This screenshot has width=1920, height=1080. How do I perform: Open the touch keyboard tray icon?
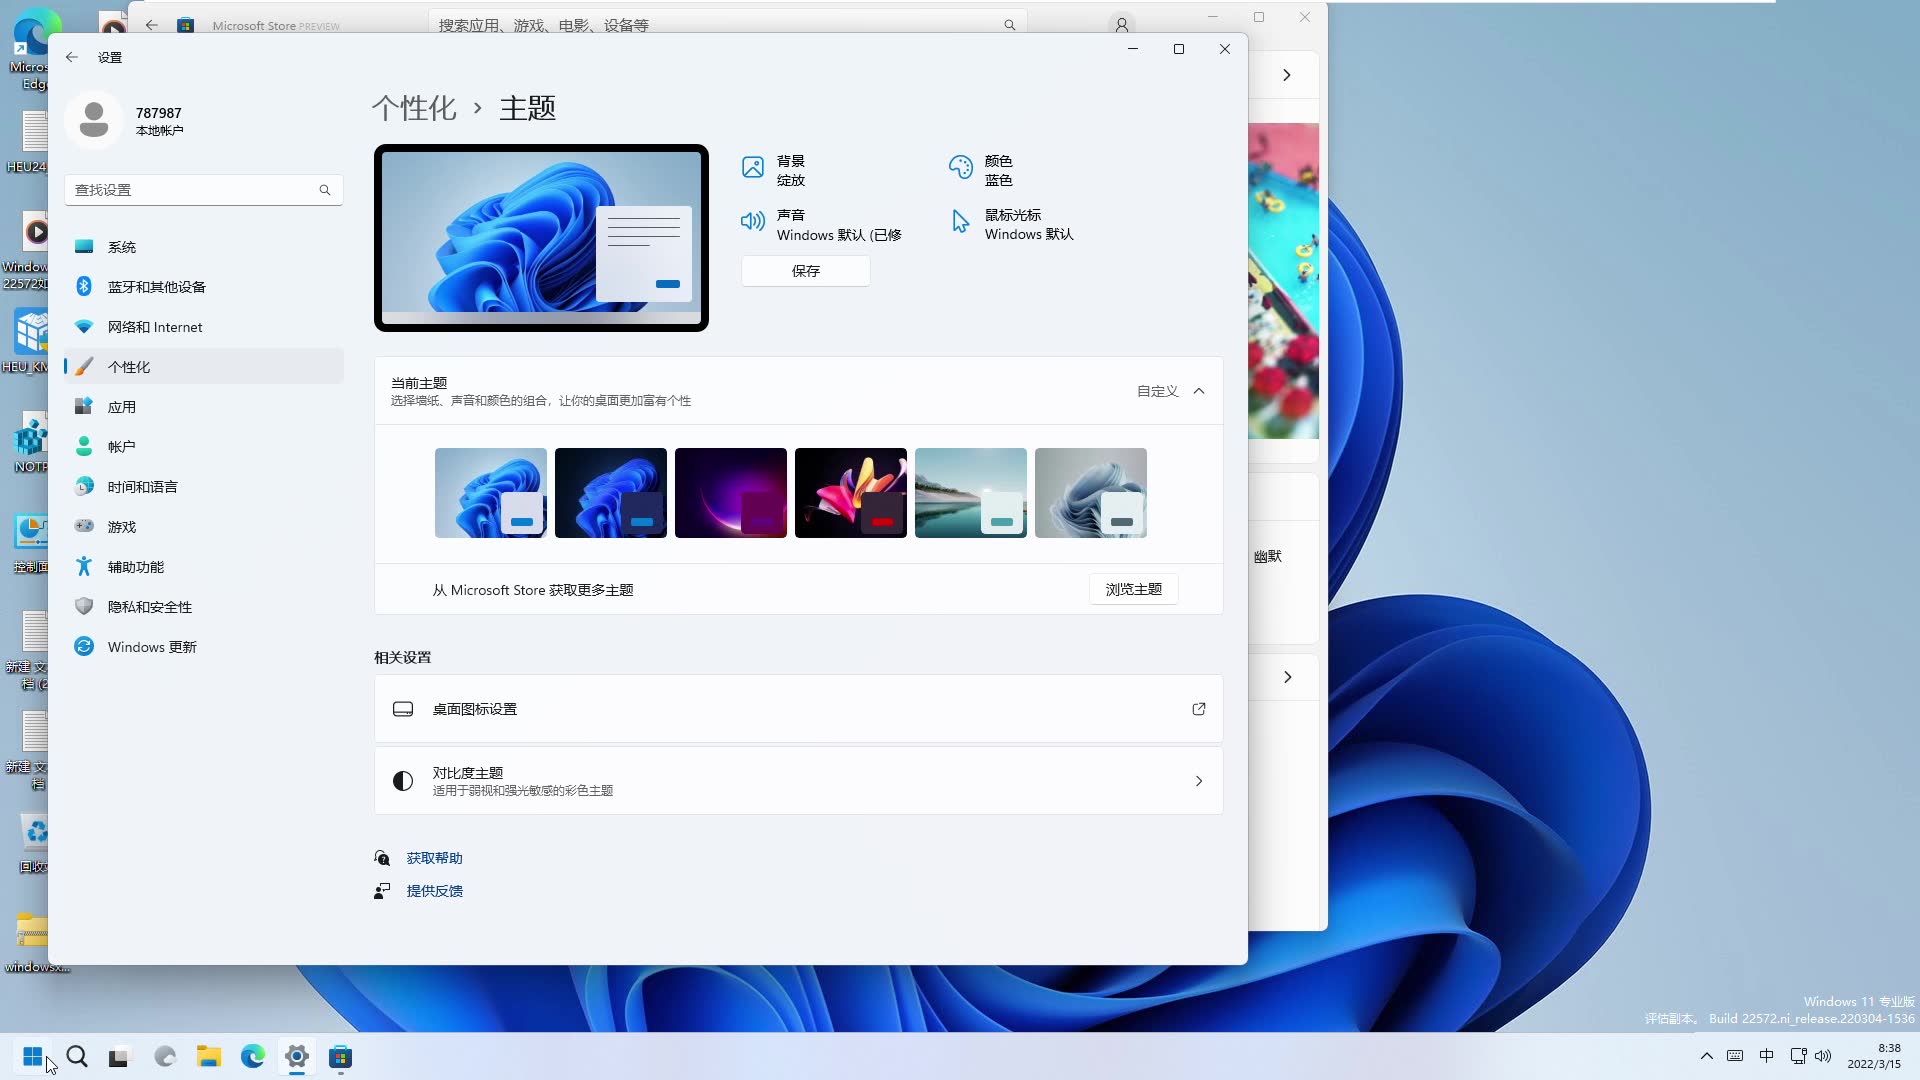(x=1735, y=1056)
